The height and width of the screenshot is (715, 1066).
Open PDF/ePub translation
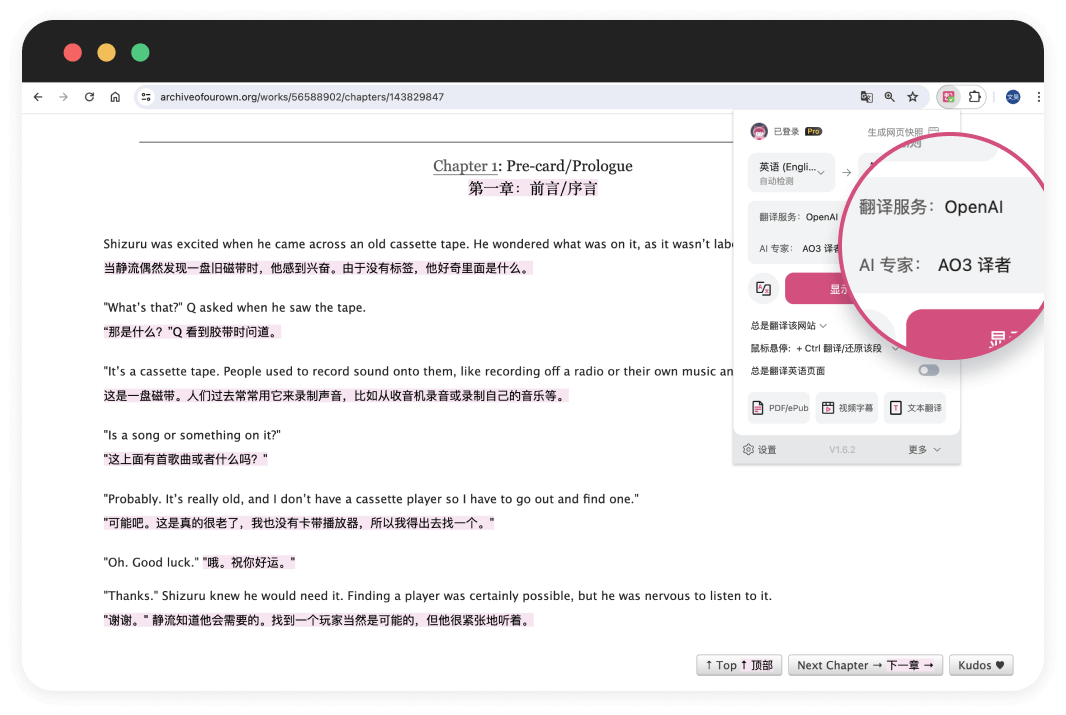778,408
